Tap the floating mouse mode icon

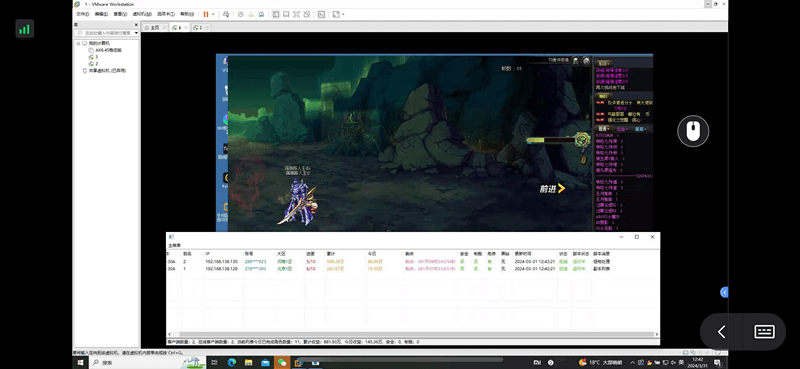coord(693,131)
